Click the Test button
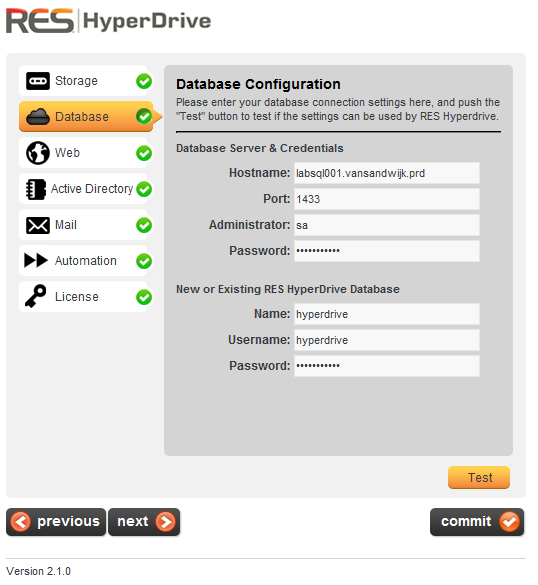Image resolution: width=538 pixels, height=585 pixels. pyautogui.click(x=479, y=477)
